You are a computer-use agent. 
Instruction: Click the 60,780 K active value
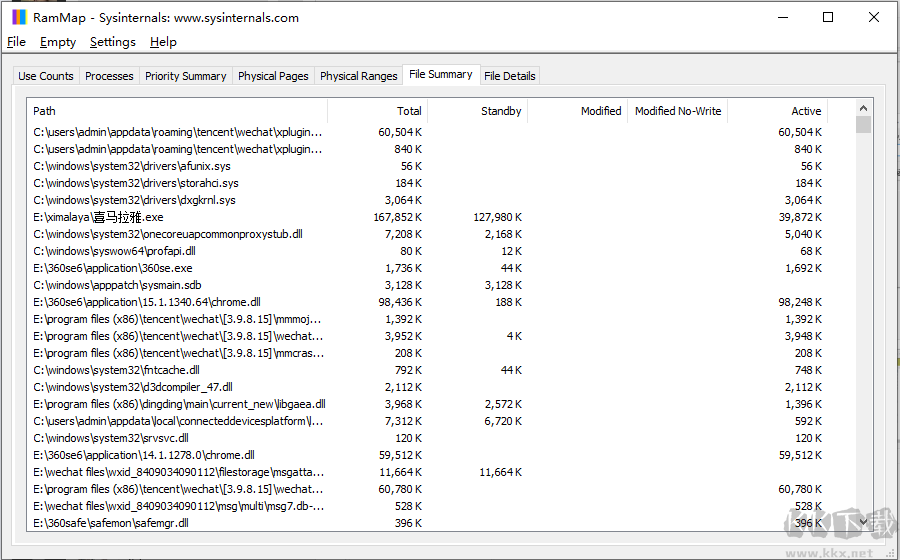tap(800, 489)
